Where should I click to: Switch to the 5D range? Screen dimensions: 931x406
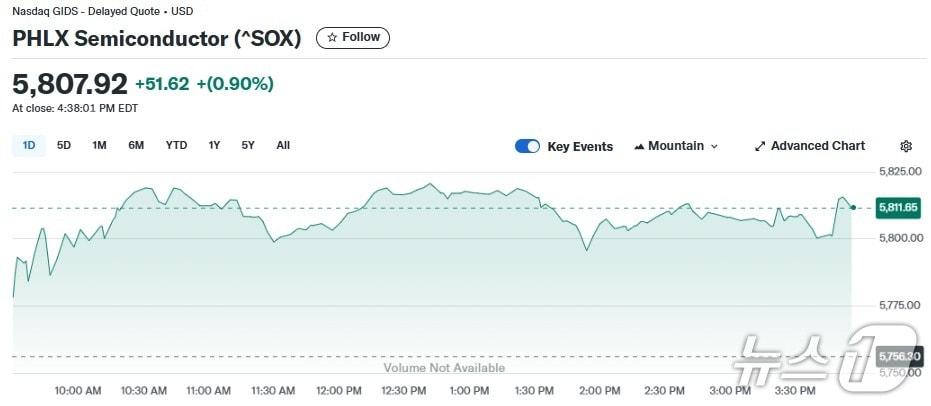coord(64,145)
